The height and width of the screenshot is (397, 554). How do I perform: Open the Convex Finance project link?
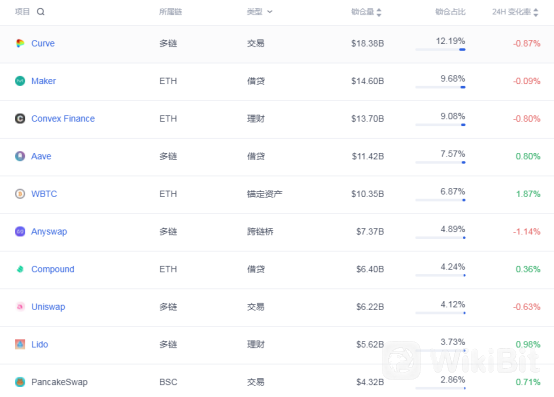pyautogui.click(x=63, y=119)
